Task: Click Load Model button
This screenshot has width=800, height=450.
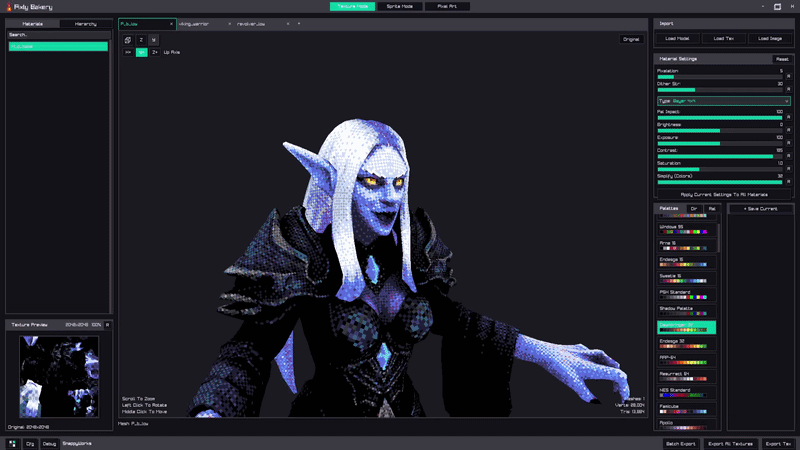Action: coord(678,38)
